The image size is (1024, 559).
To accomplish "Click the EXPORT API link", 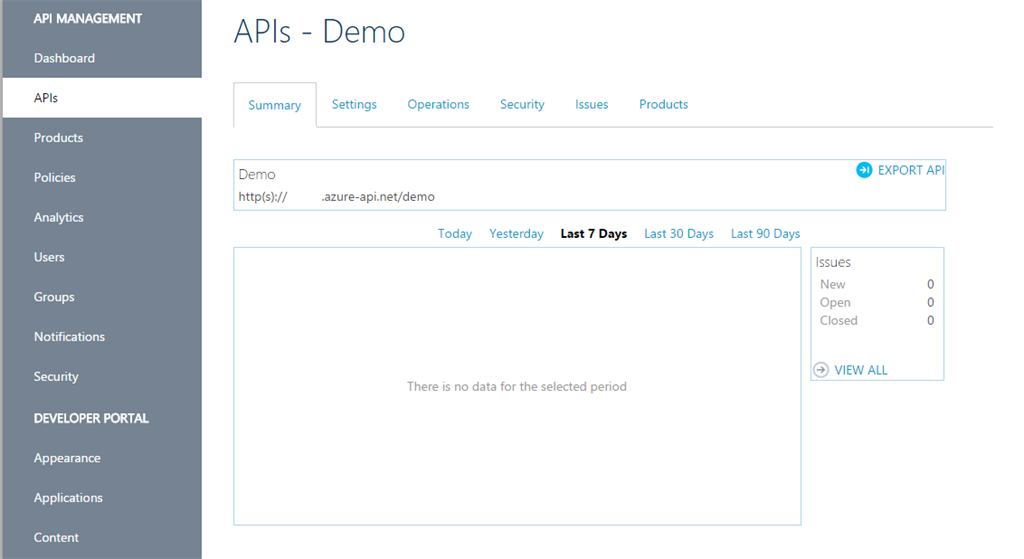I will point(910,170).
